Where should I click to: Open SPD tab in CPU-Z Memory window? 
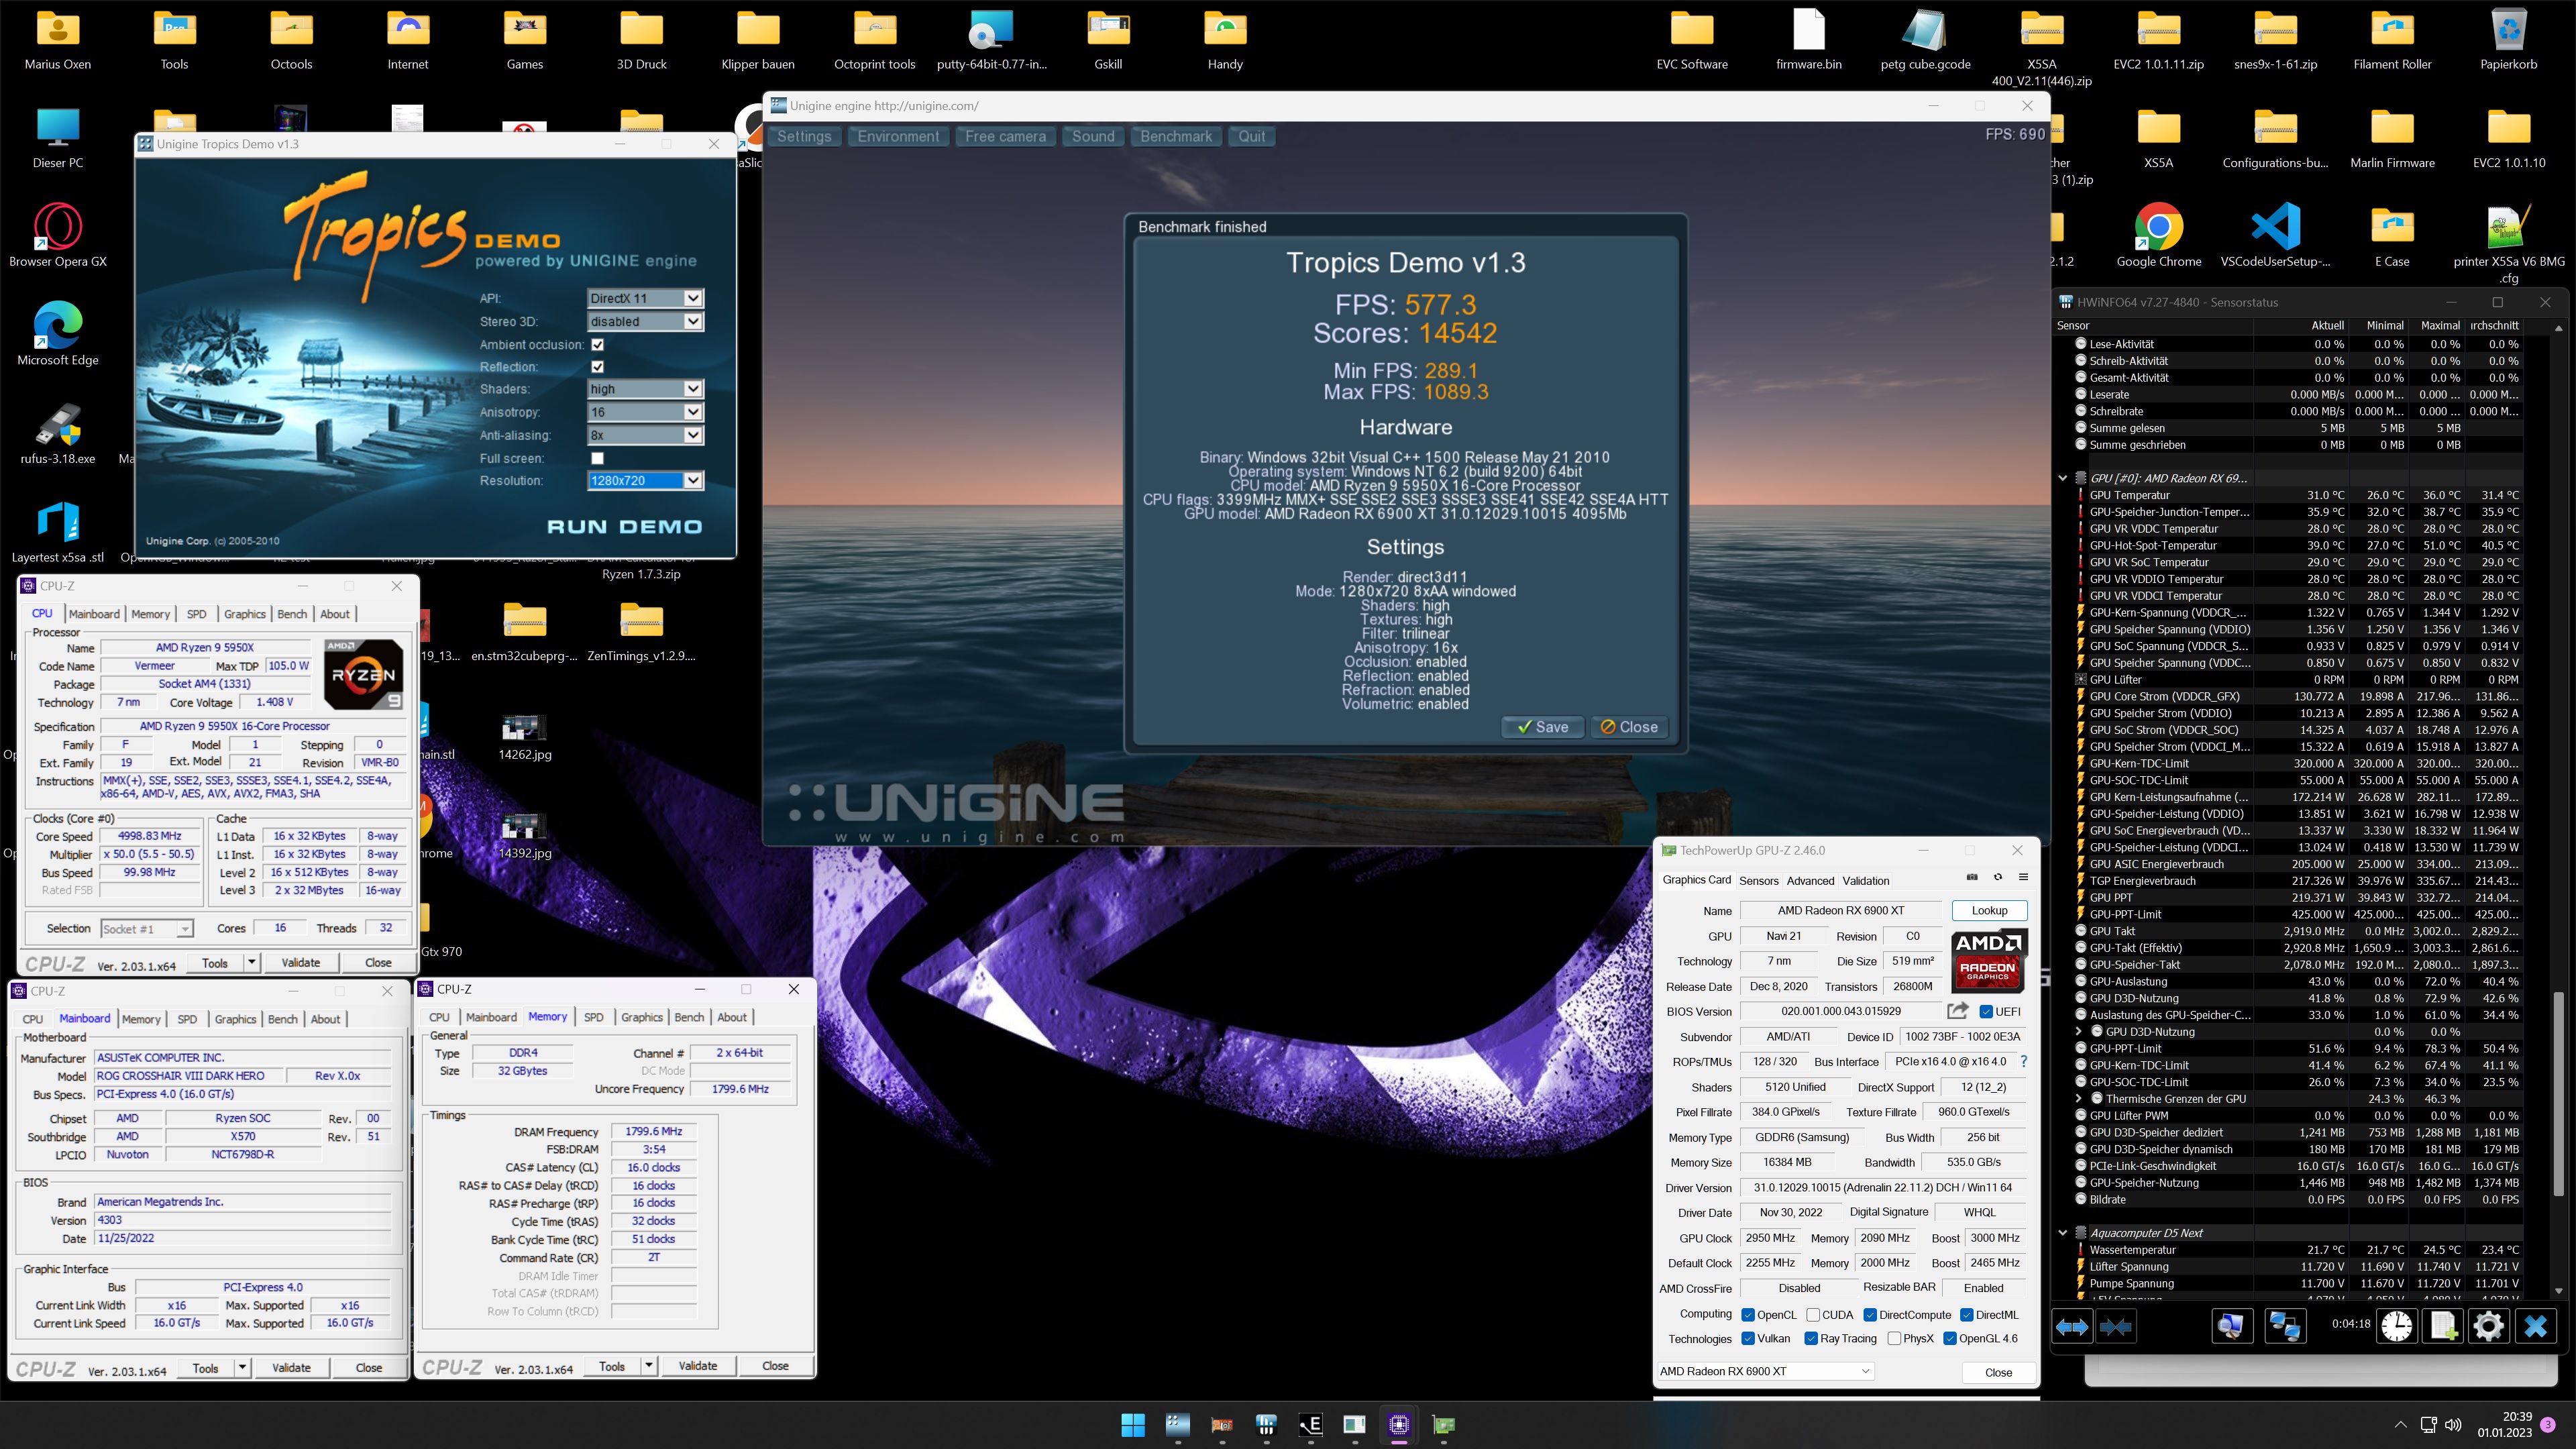pos(593,1017)
